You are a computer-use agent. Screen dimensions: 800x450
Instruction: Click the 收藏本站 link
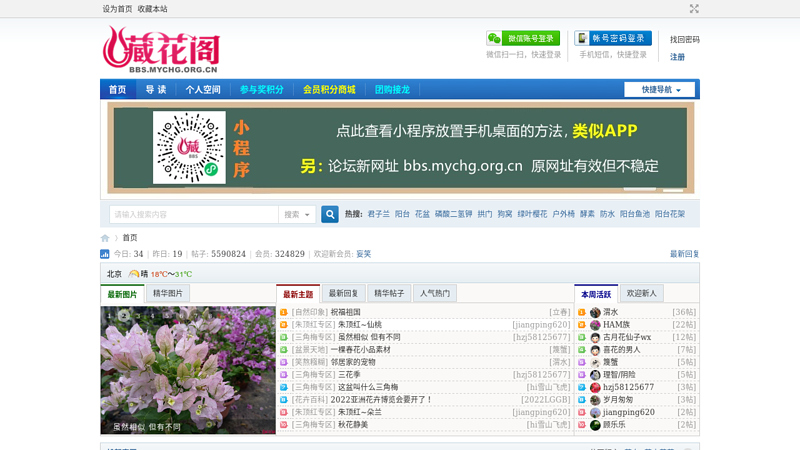click(x=152, y=9)
